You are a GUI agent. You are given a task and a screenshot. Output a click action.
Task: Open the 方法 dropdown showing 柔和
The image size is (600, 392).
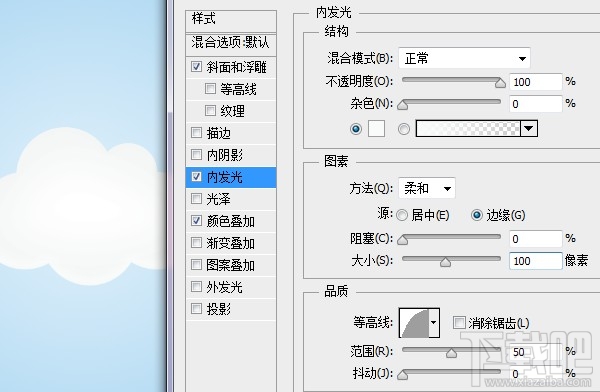click(x=427, y=188)
